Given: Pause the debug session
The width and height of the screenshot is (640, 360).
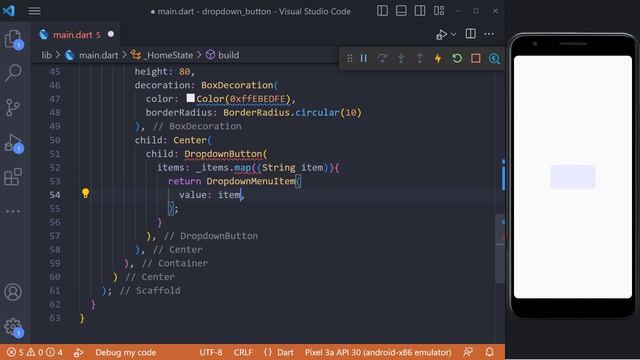Looking at the screenshot, I should point(364,58).
